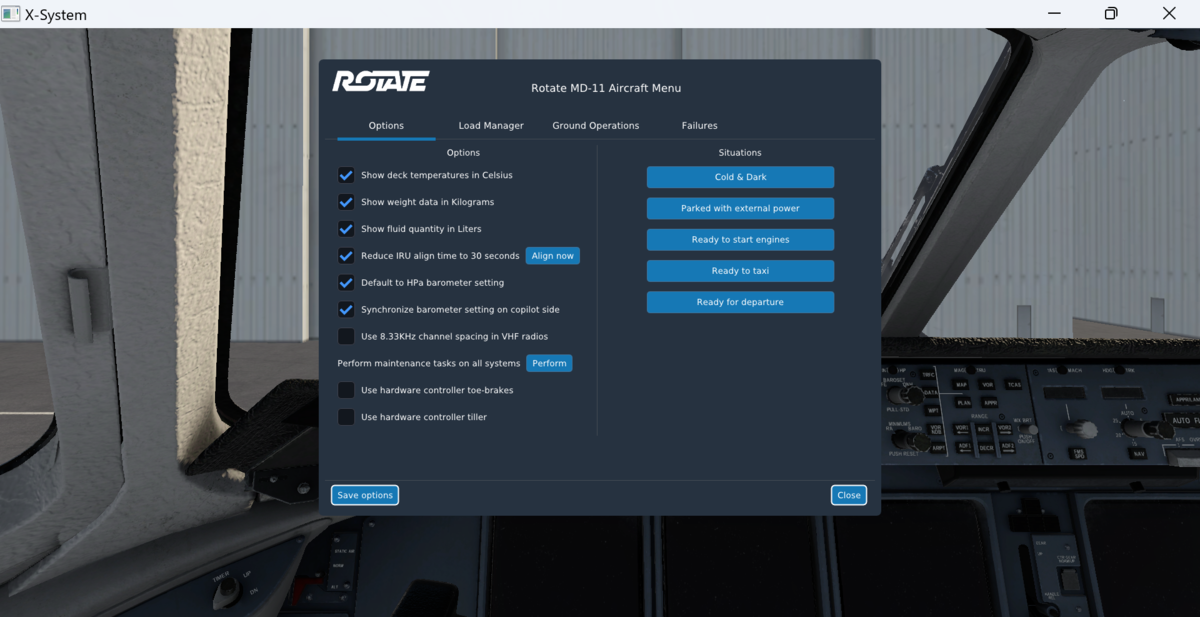Click the MINIMUMS RA/BARO knob
Viewport: 1200px width, 617px height.
pos(912,441)
